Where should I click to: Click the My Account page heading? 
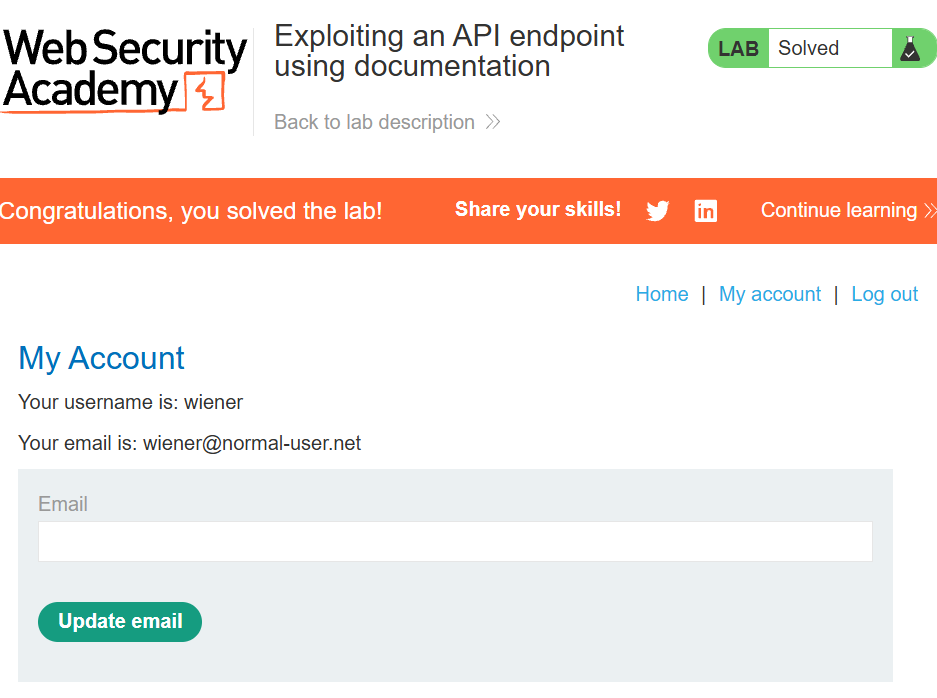102,358
